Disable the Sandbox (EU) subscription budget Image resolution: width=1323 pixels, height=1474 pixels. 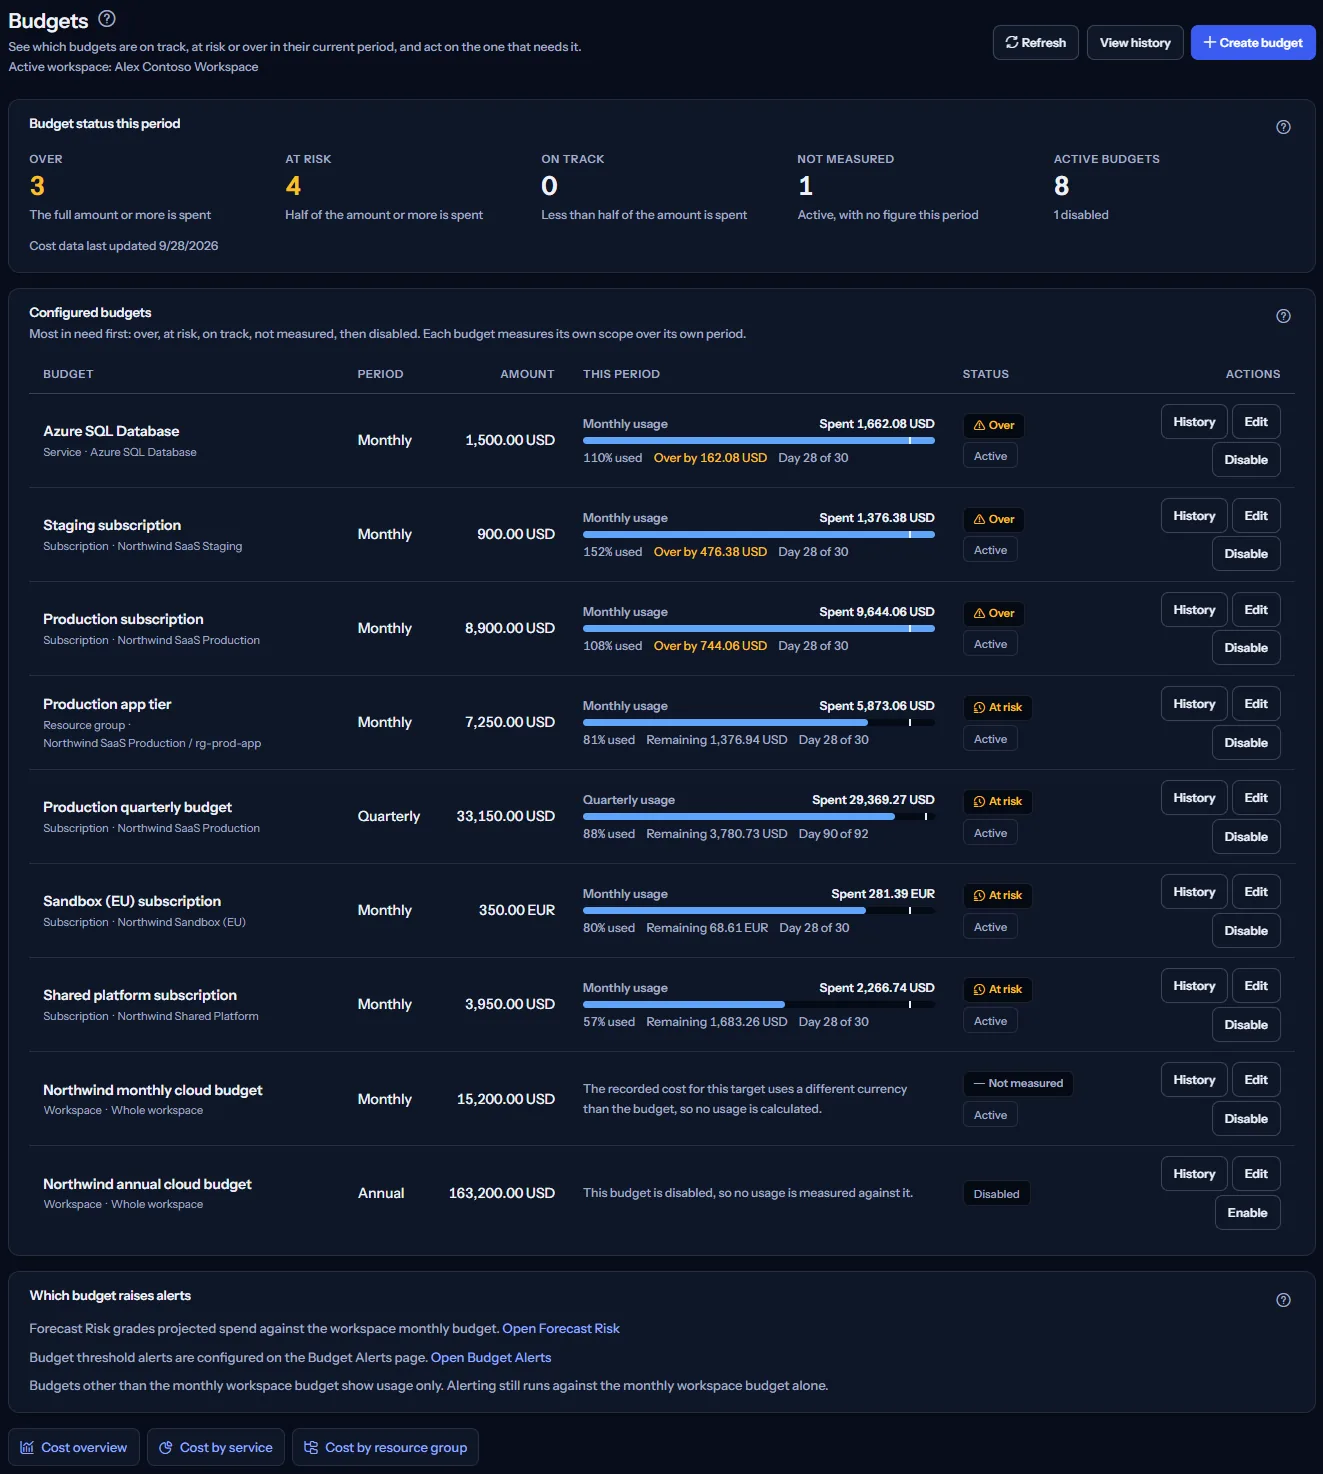pyautogui.click(x=1246, y=931)
